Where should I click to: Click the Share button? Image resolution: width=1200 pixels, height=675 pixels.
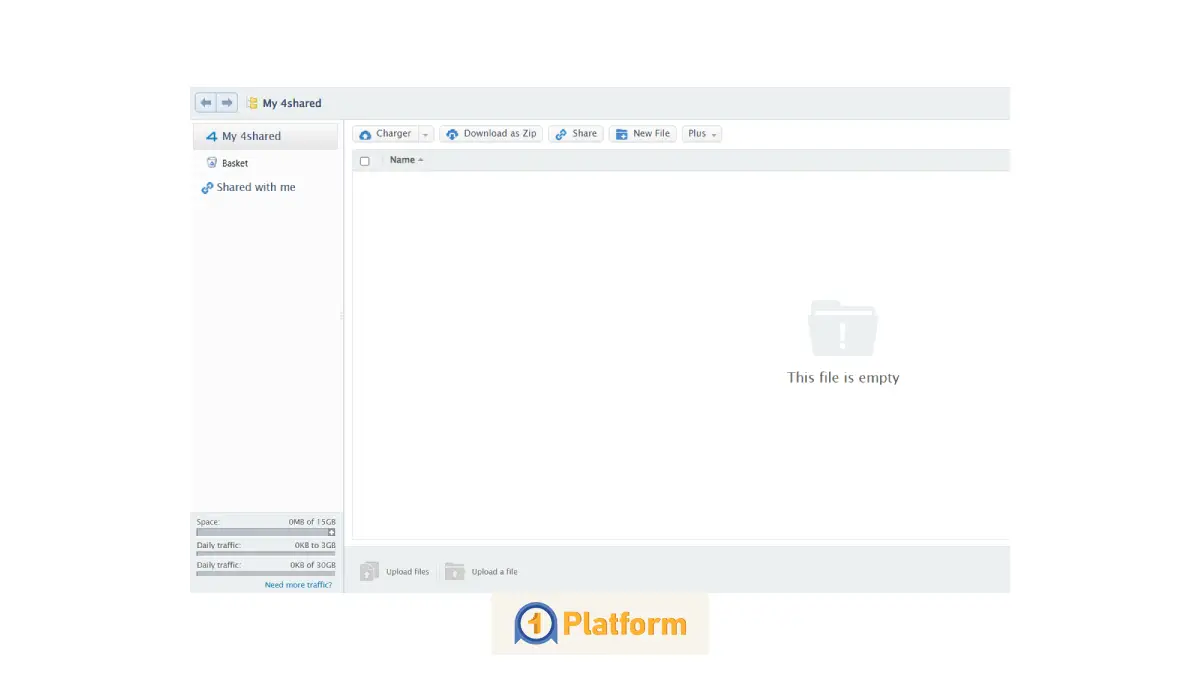tap(576, 134)
